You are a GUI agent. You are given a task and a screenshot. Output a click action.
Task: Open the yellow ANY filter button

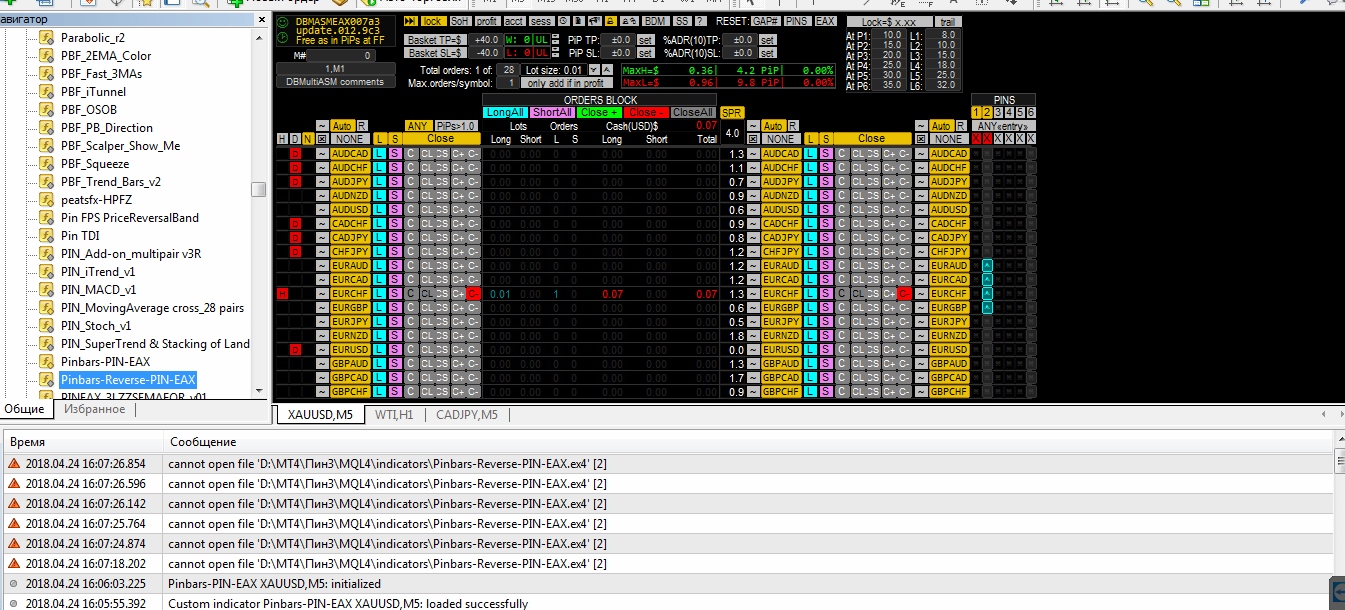pyautogui.click(x=419, y=126)
